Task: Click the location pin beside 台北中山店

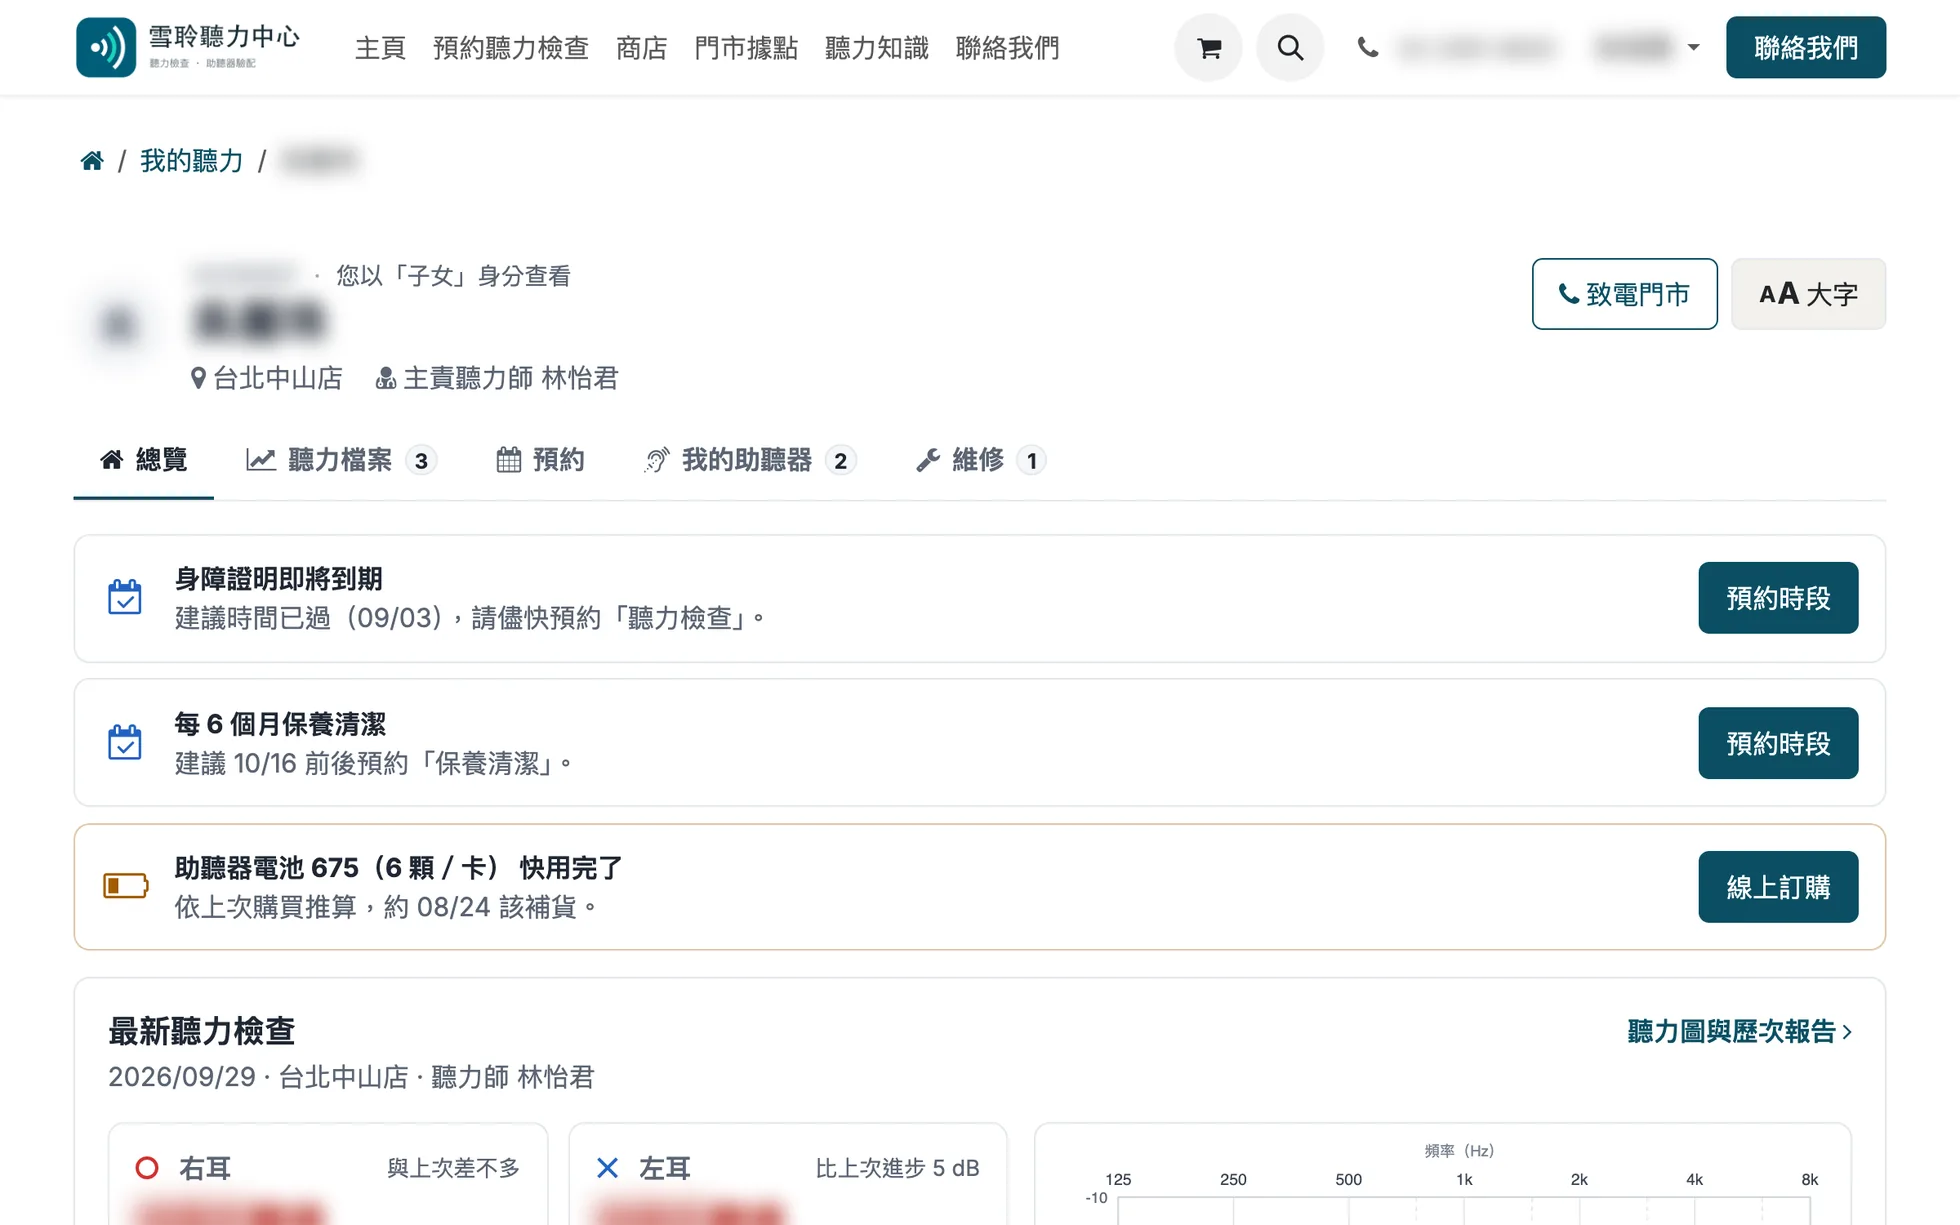Action: pyautogui.click(x=198, y=378)
